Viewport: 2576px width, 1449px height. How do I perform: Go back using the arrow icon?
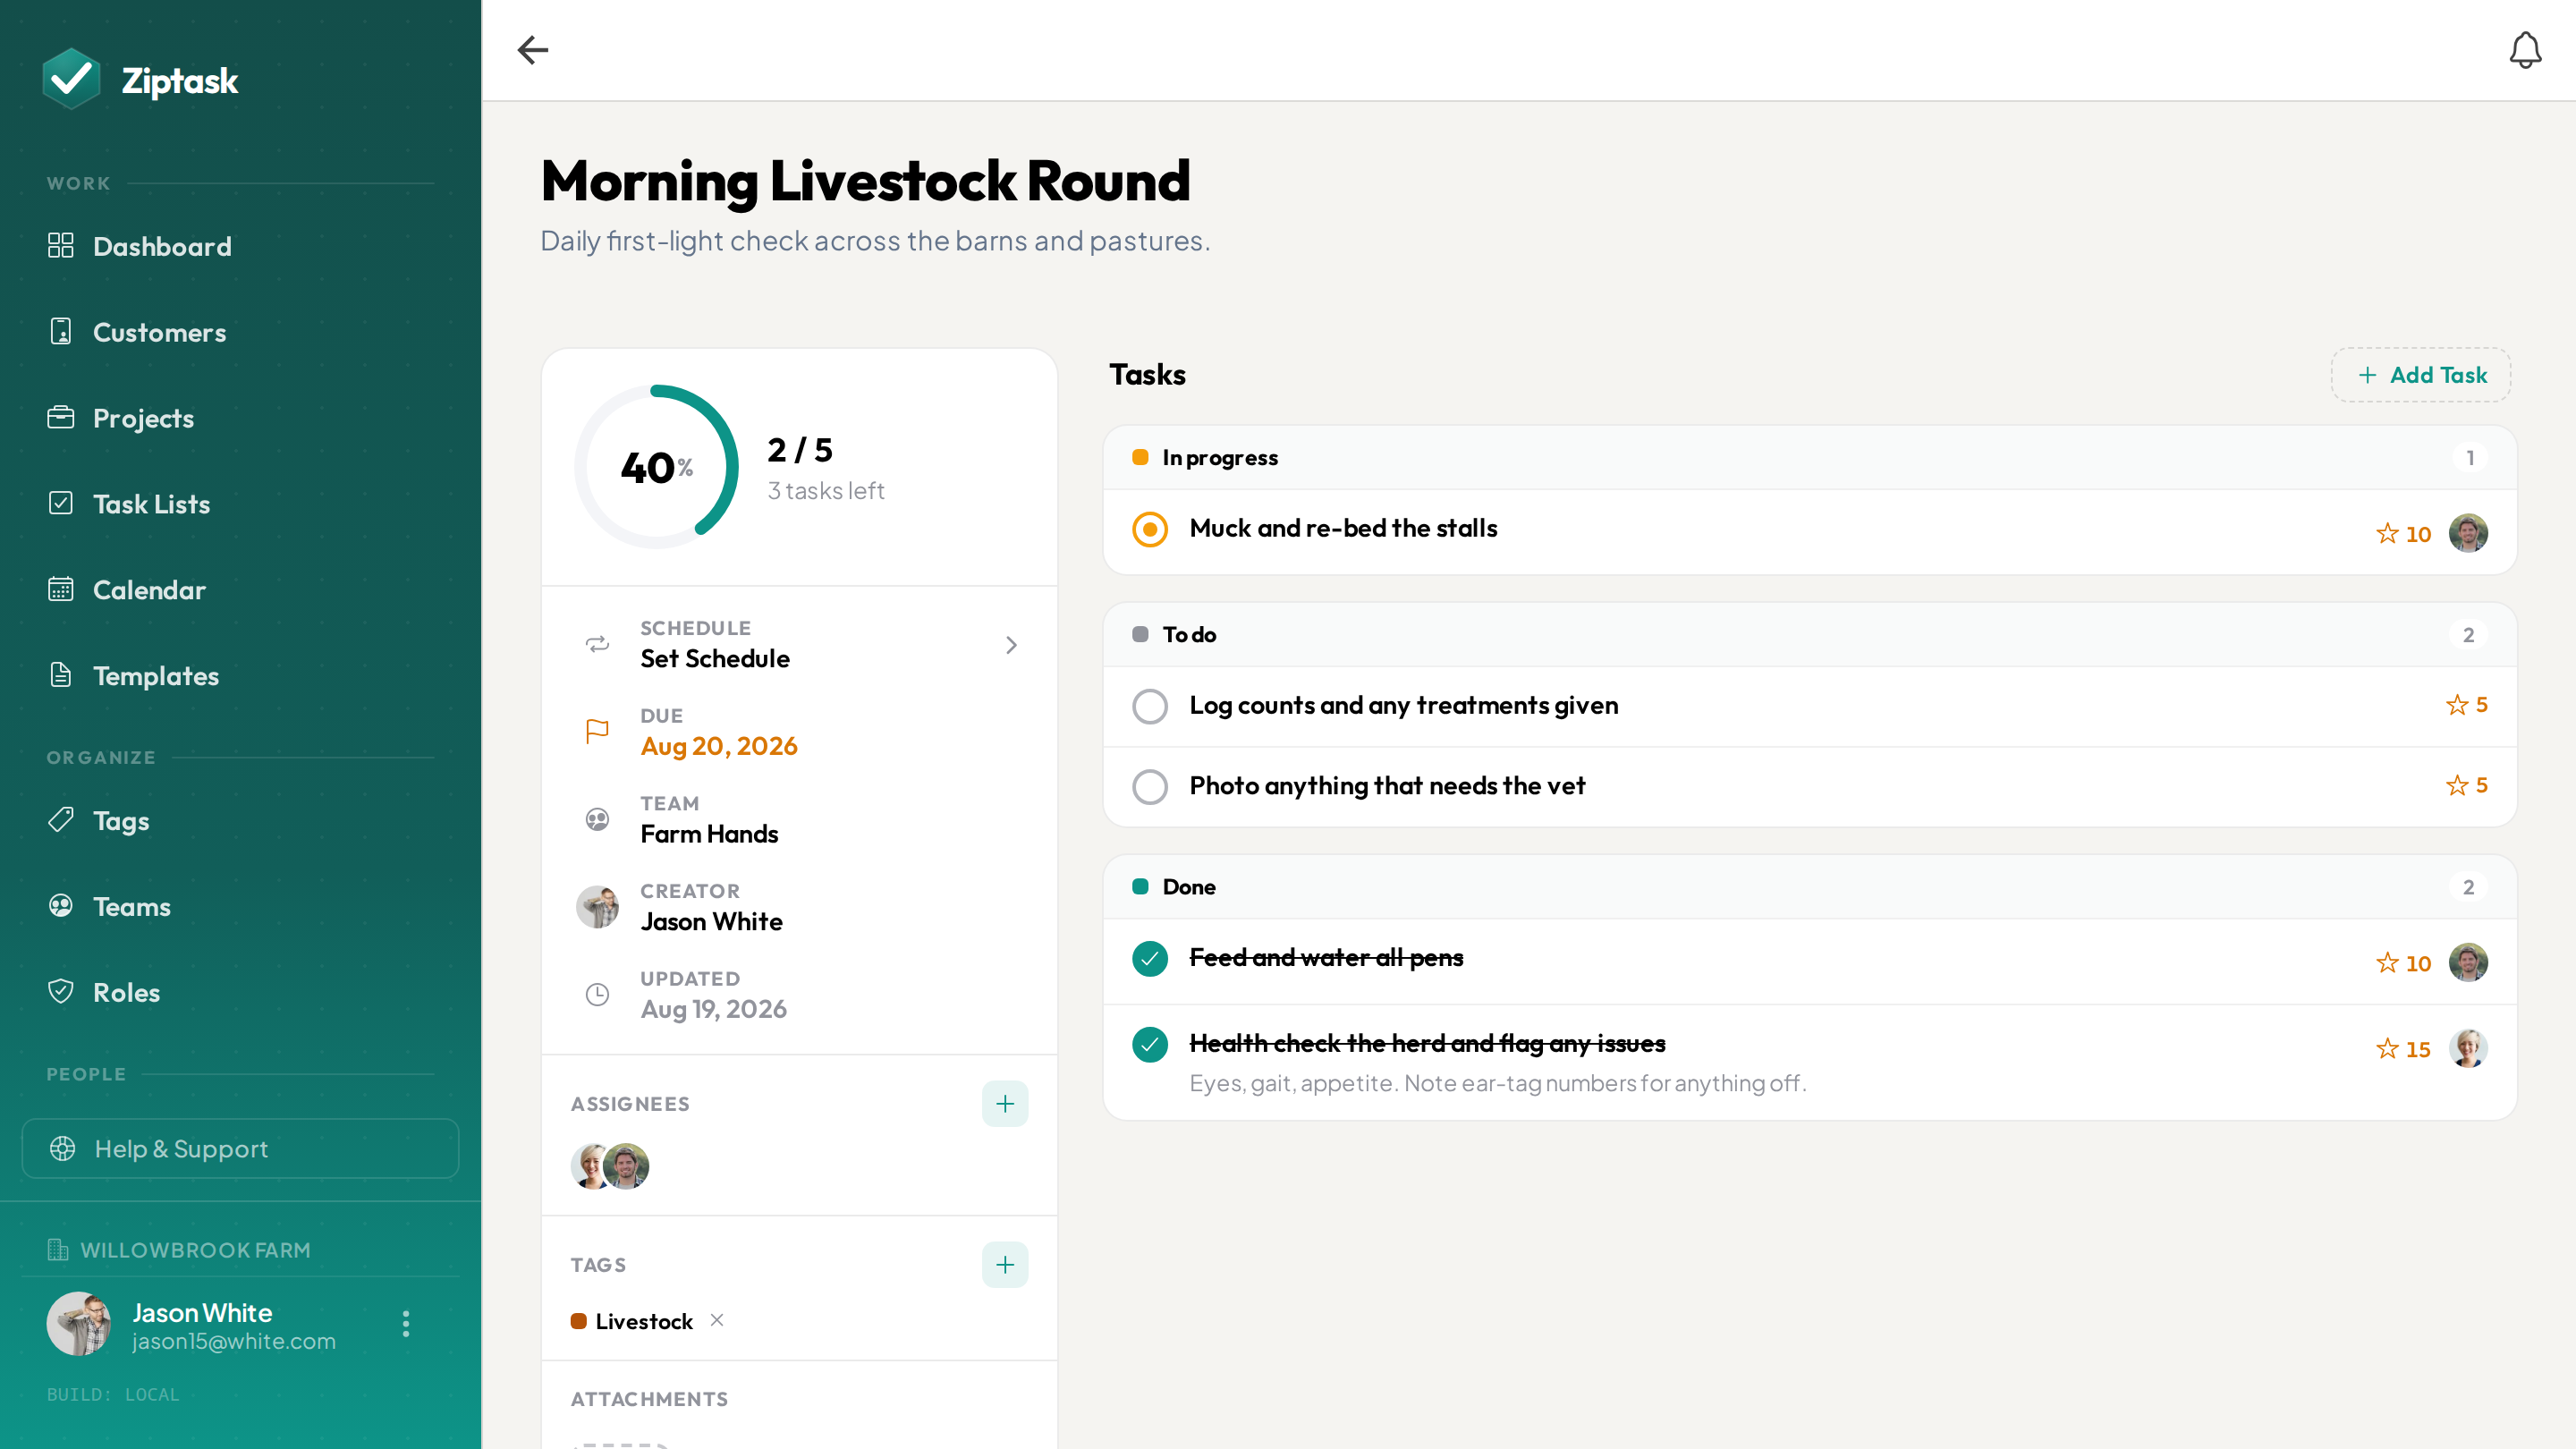pos(533,50)
